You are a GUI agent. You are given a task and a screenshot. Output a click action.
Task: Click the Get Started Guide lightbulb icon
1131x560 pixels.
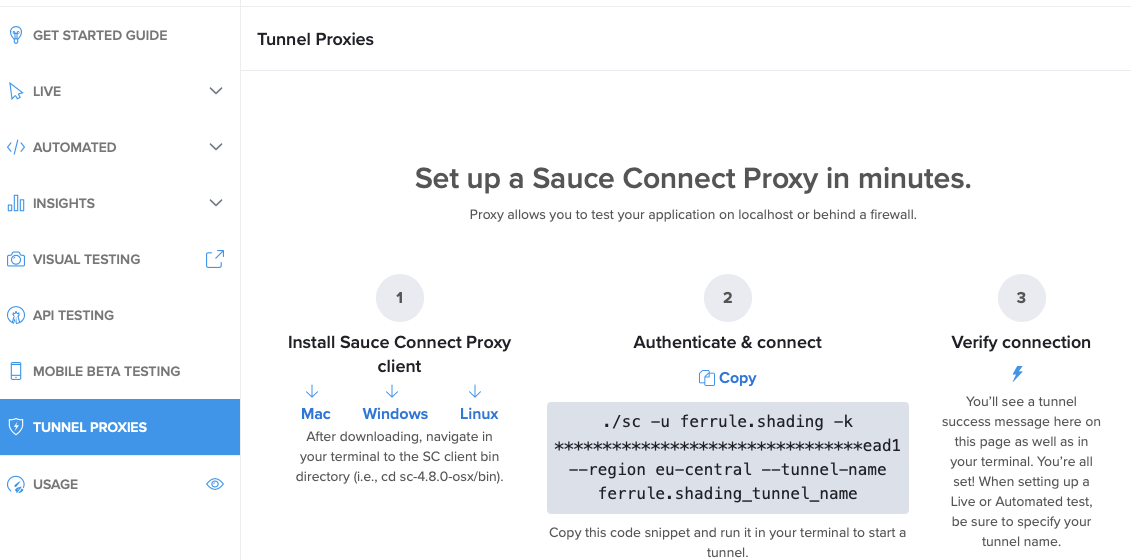pos(16,35)
